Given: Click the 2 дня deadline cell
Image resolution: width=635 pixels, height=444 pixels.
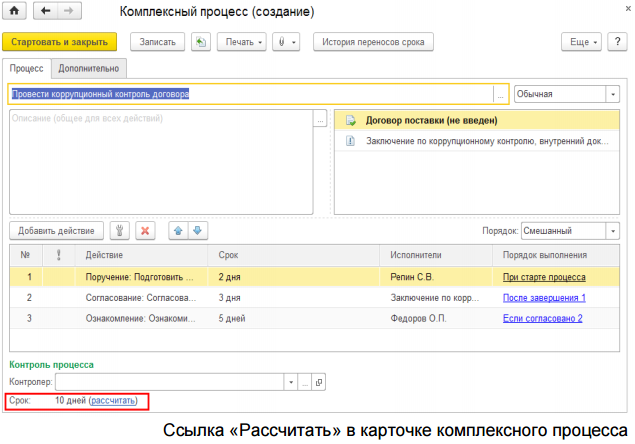Looking at the screenshot, I should click(294, 277).
